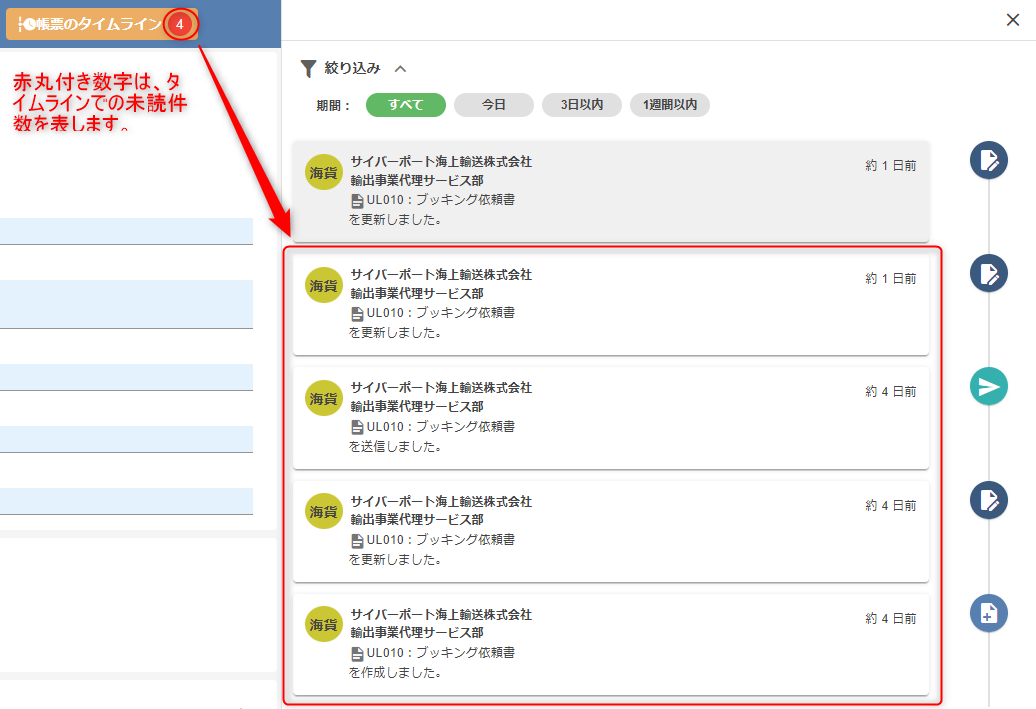Click the teal send icon on the timeline

click(x=988, y=387)
